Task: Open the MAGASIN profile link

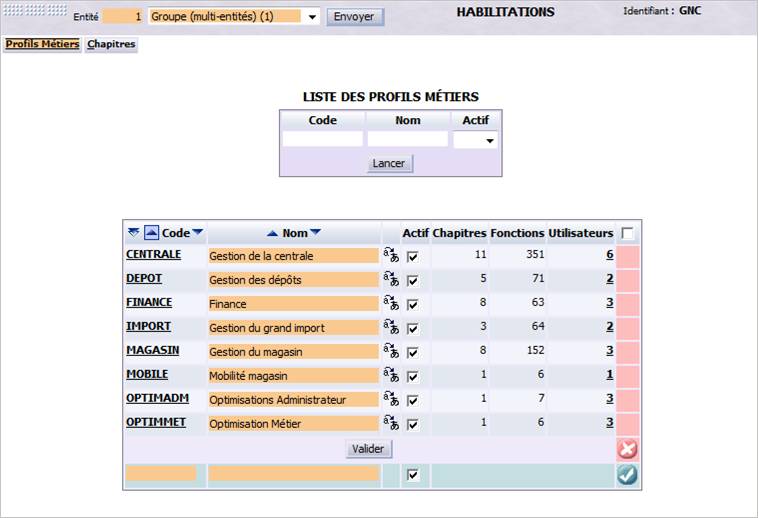Action: coord(153,350)
